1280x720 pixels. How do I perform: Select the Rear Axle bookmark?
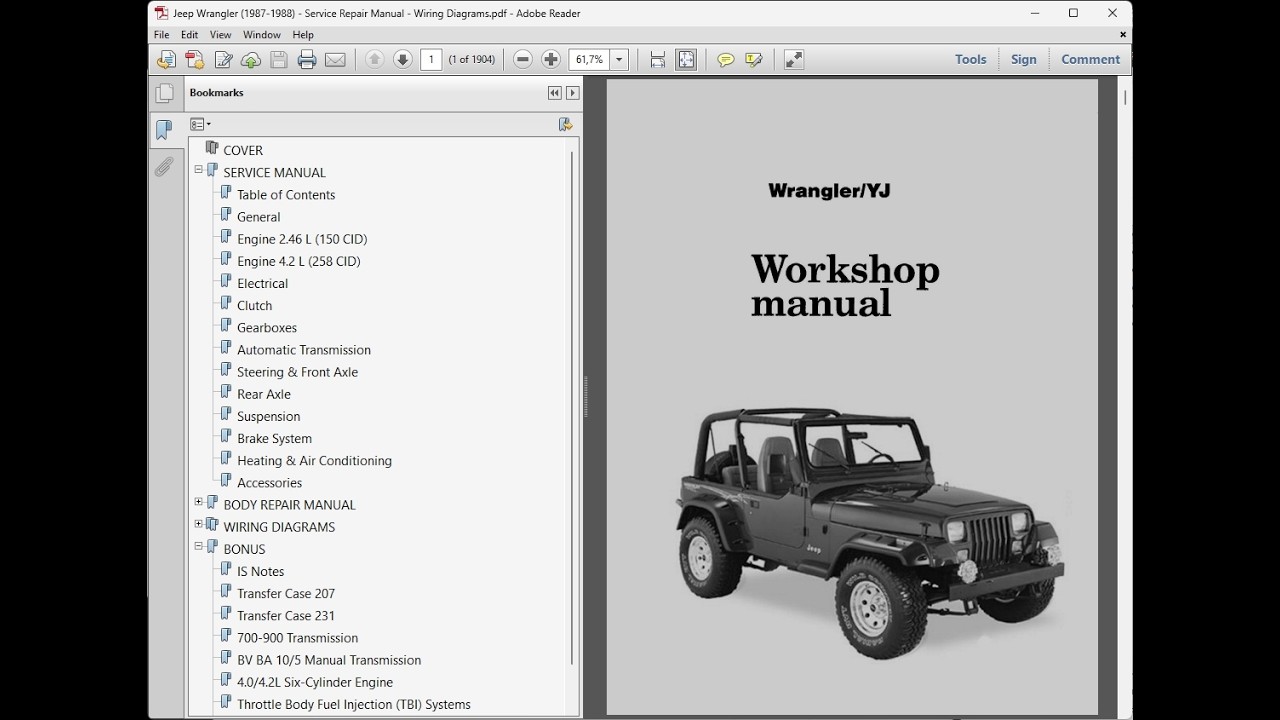pyautogui.click(x=264, y=394)
